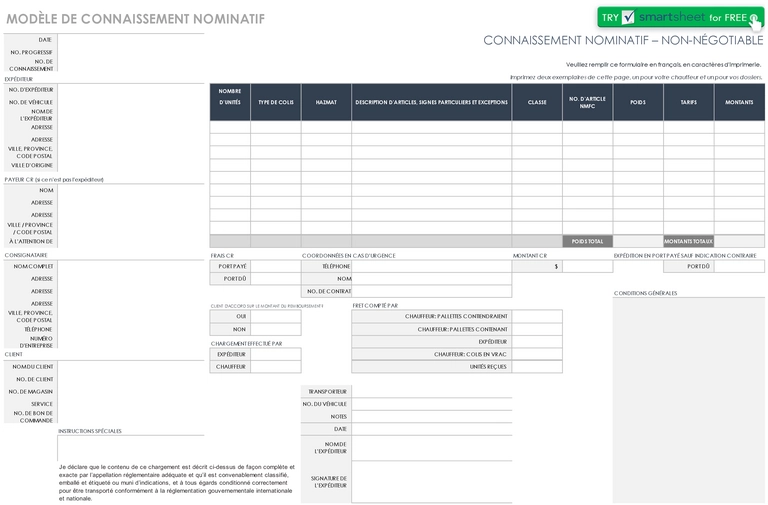Screen dimensions: 768x505
Task: Click the Try Smartsheet for Free button
Action: [x=680, y=17]
